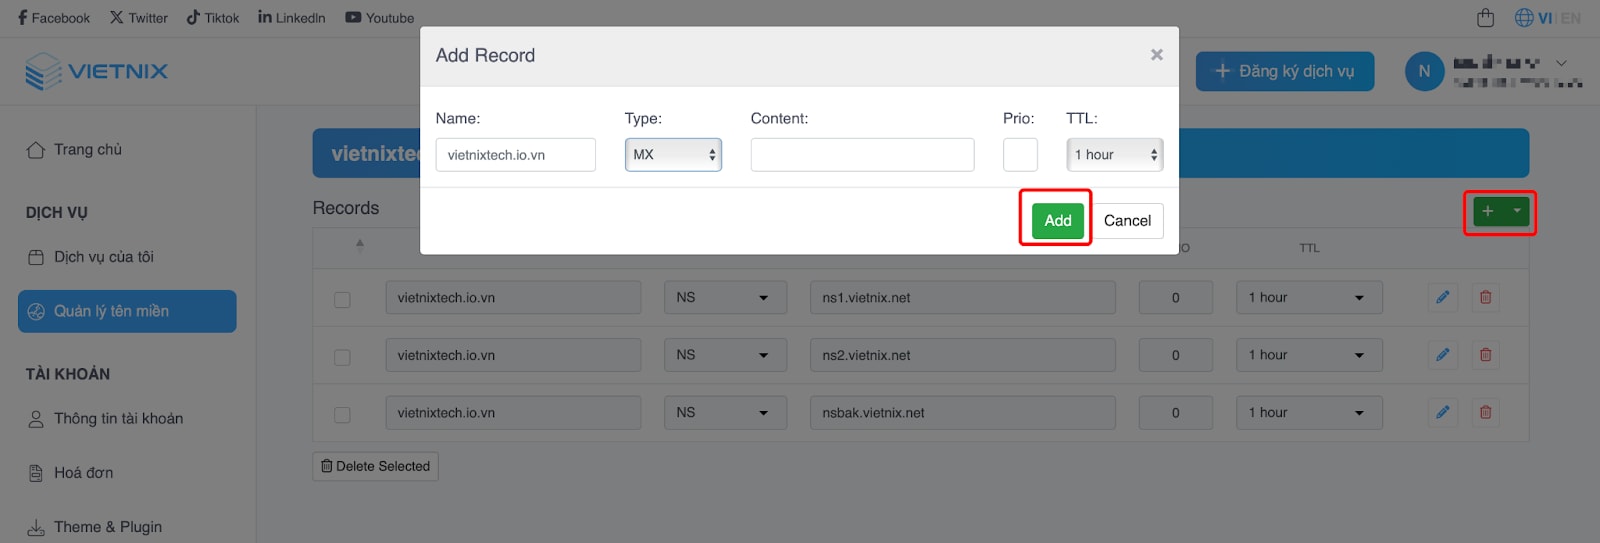Tick the checkbox for ns1.vietnix.net row
The height and width of the screenshot is (543, 1600).
pos(342,299)
